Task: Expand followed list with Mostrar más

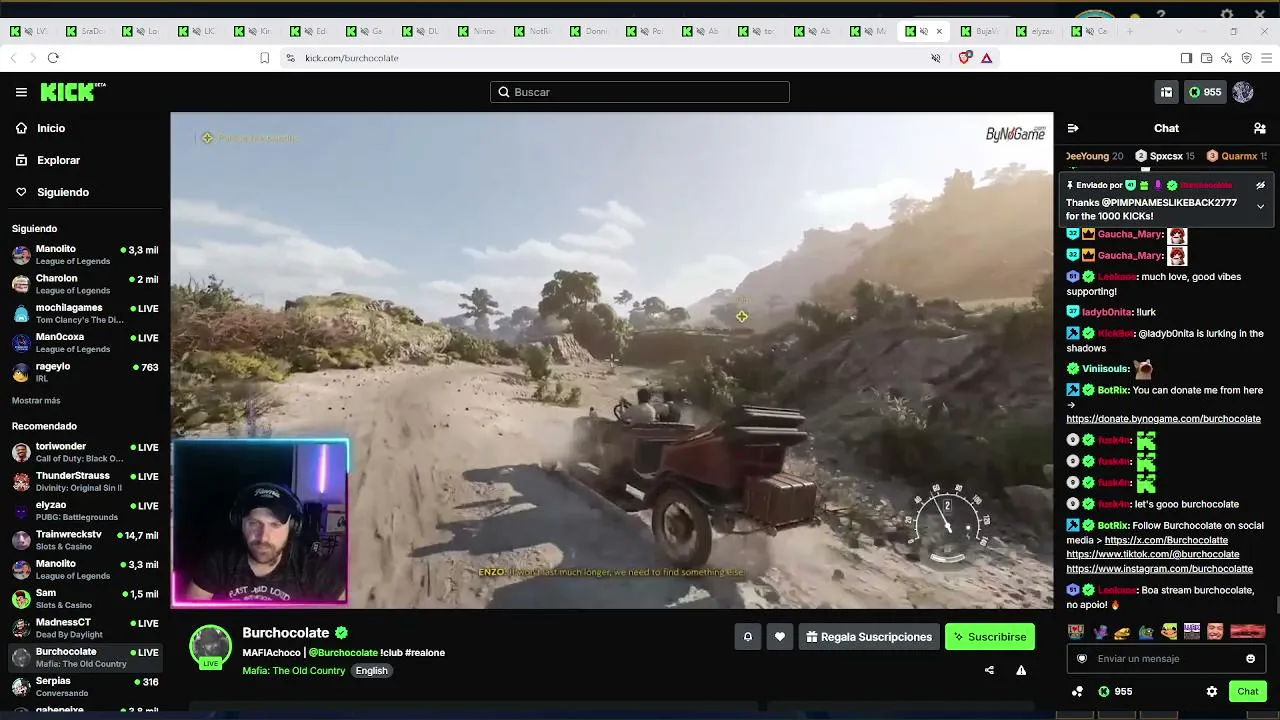Action: click(x=36, y=401)
